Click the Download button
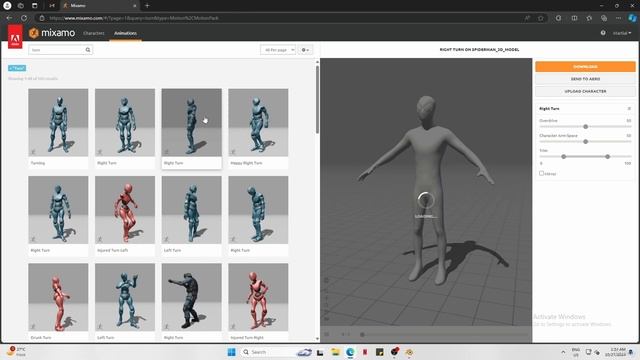This screenshot has height=360, width=640. pos(585,67)
